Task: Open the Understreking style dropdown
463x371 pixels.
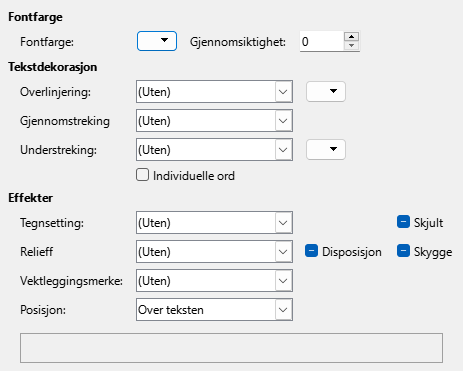Action: [x=214, y=150]
